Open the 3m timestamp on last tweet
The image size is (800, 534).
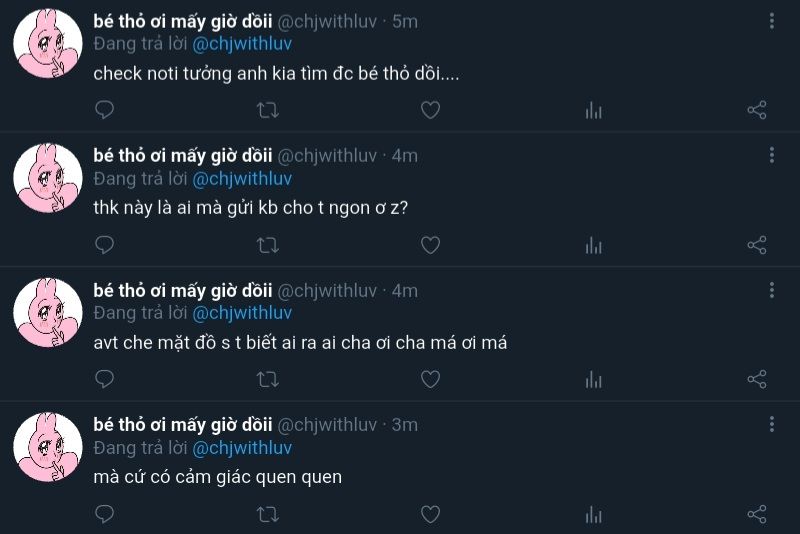pos(404,425)
